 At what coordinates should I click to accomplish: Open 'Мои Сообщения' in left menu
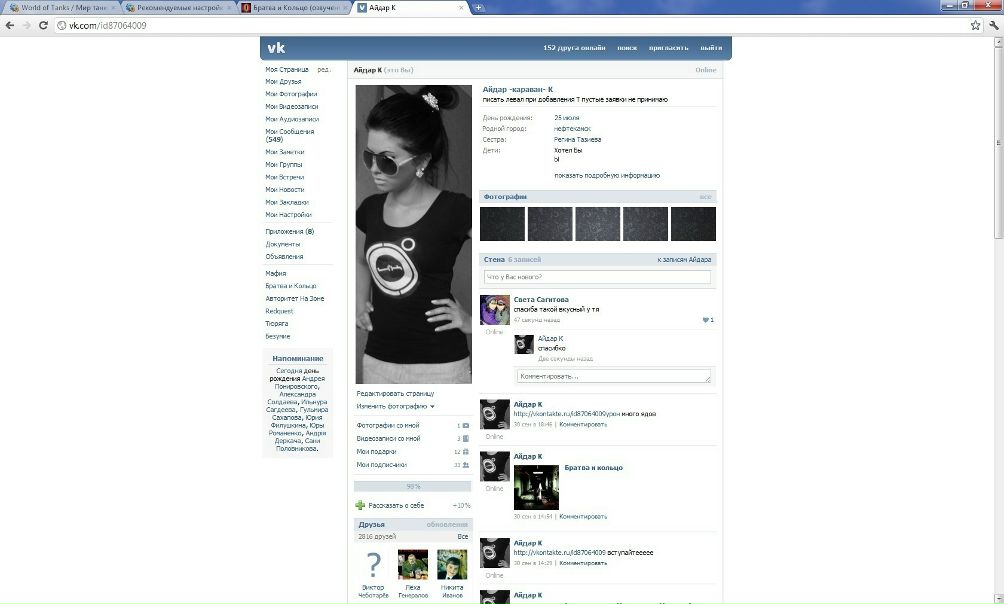click(x=290, y=131)
